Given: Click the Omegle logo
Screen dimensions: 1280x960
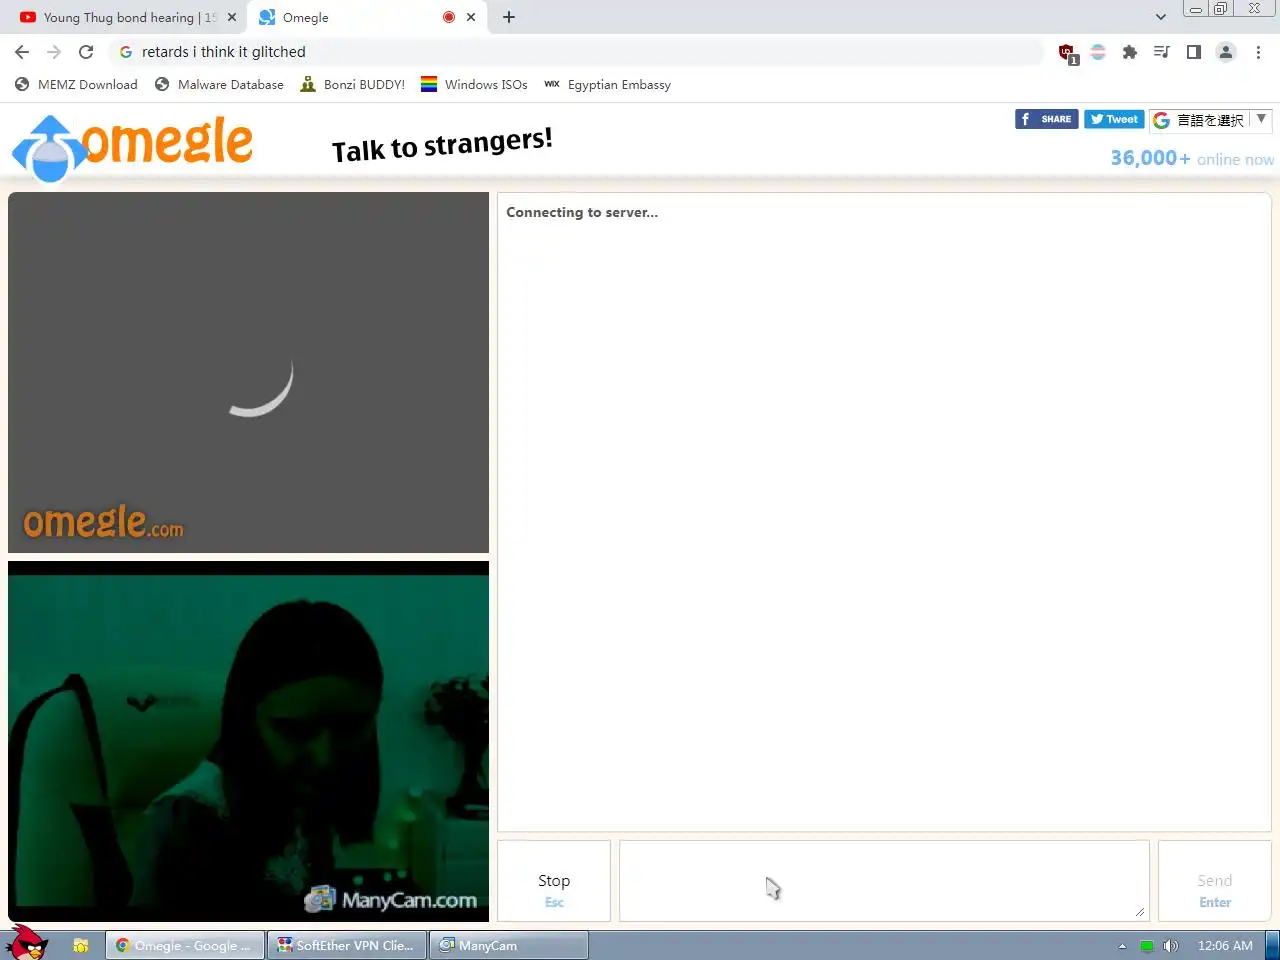Looking at the screenshot, I should [x=132, y=148].
